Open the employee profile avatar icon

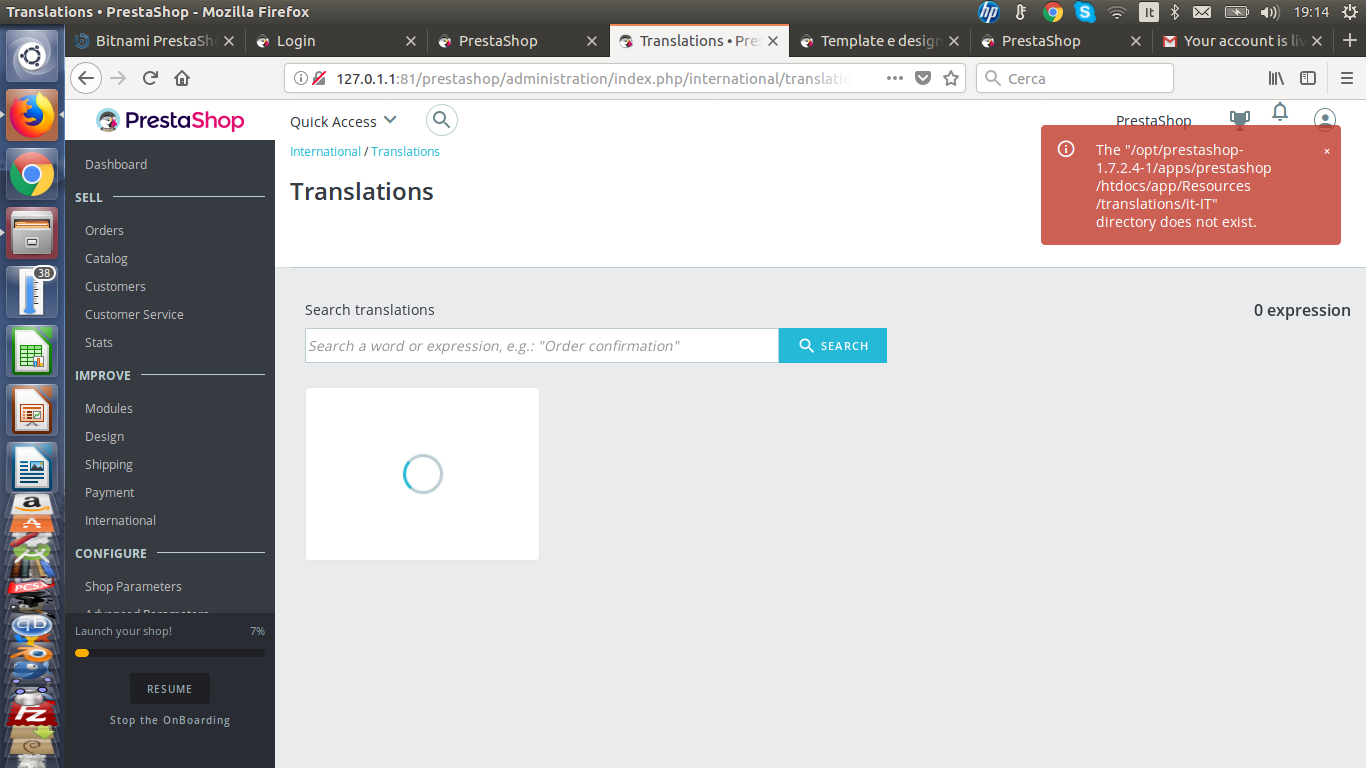[x=1325, y=121]
